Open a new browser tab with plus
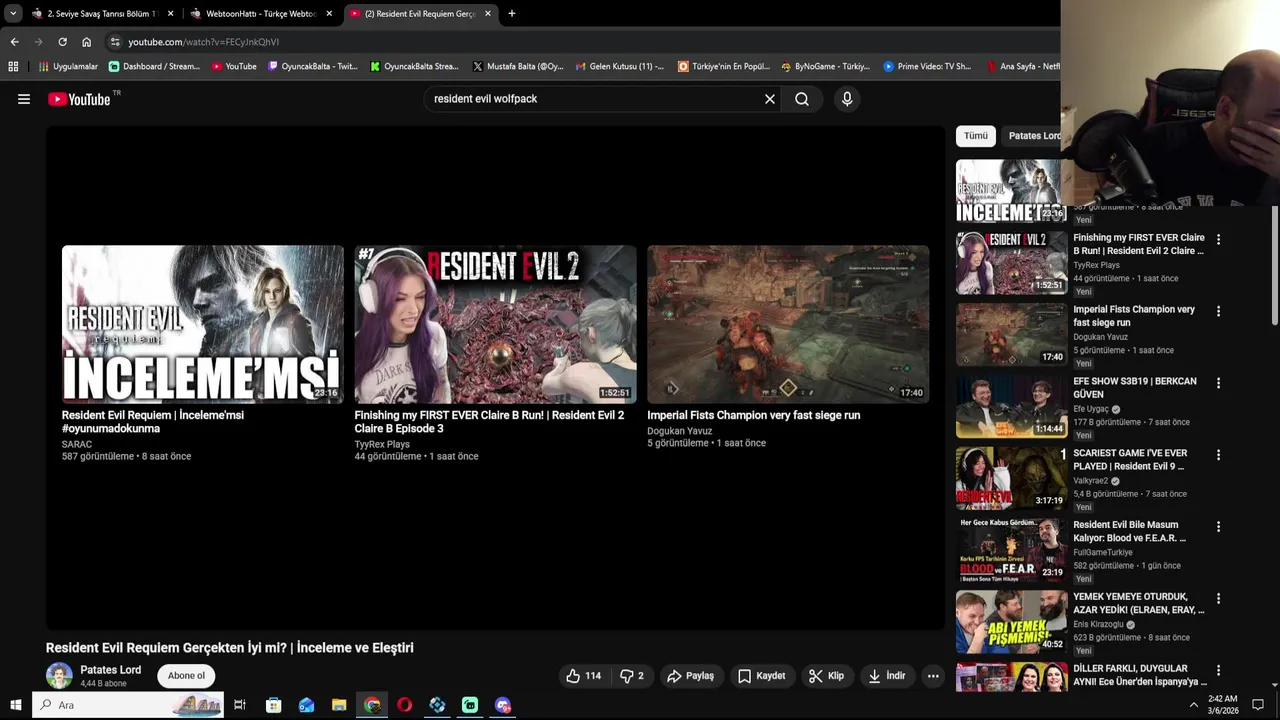1280x720 pixels. click(512, 14)
